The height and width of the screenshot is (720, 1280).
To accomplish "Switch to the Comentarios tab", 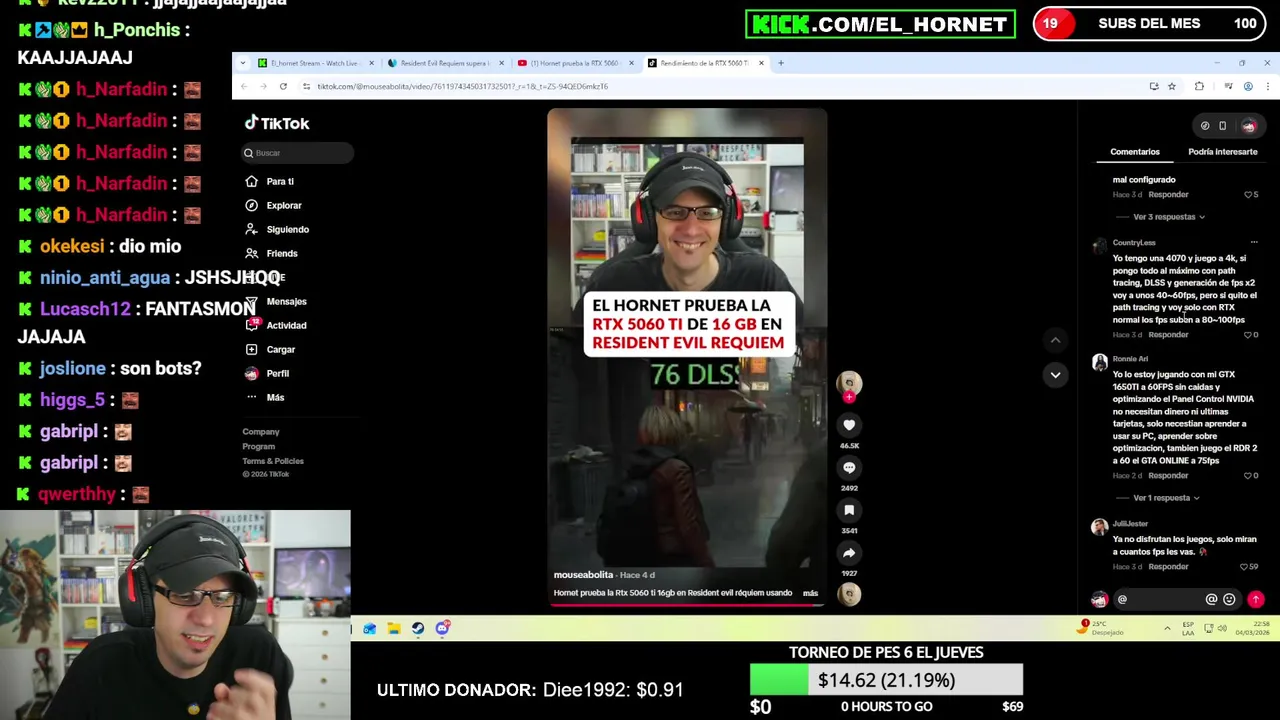I will (x=1134, y=152).
